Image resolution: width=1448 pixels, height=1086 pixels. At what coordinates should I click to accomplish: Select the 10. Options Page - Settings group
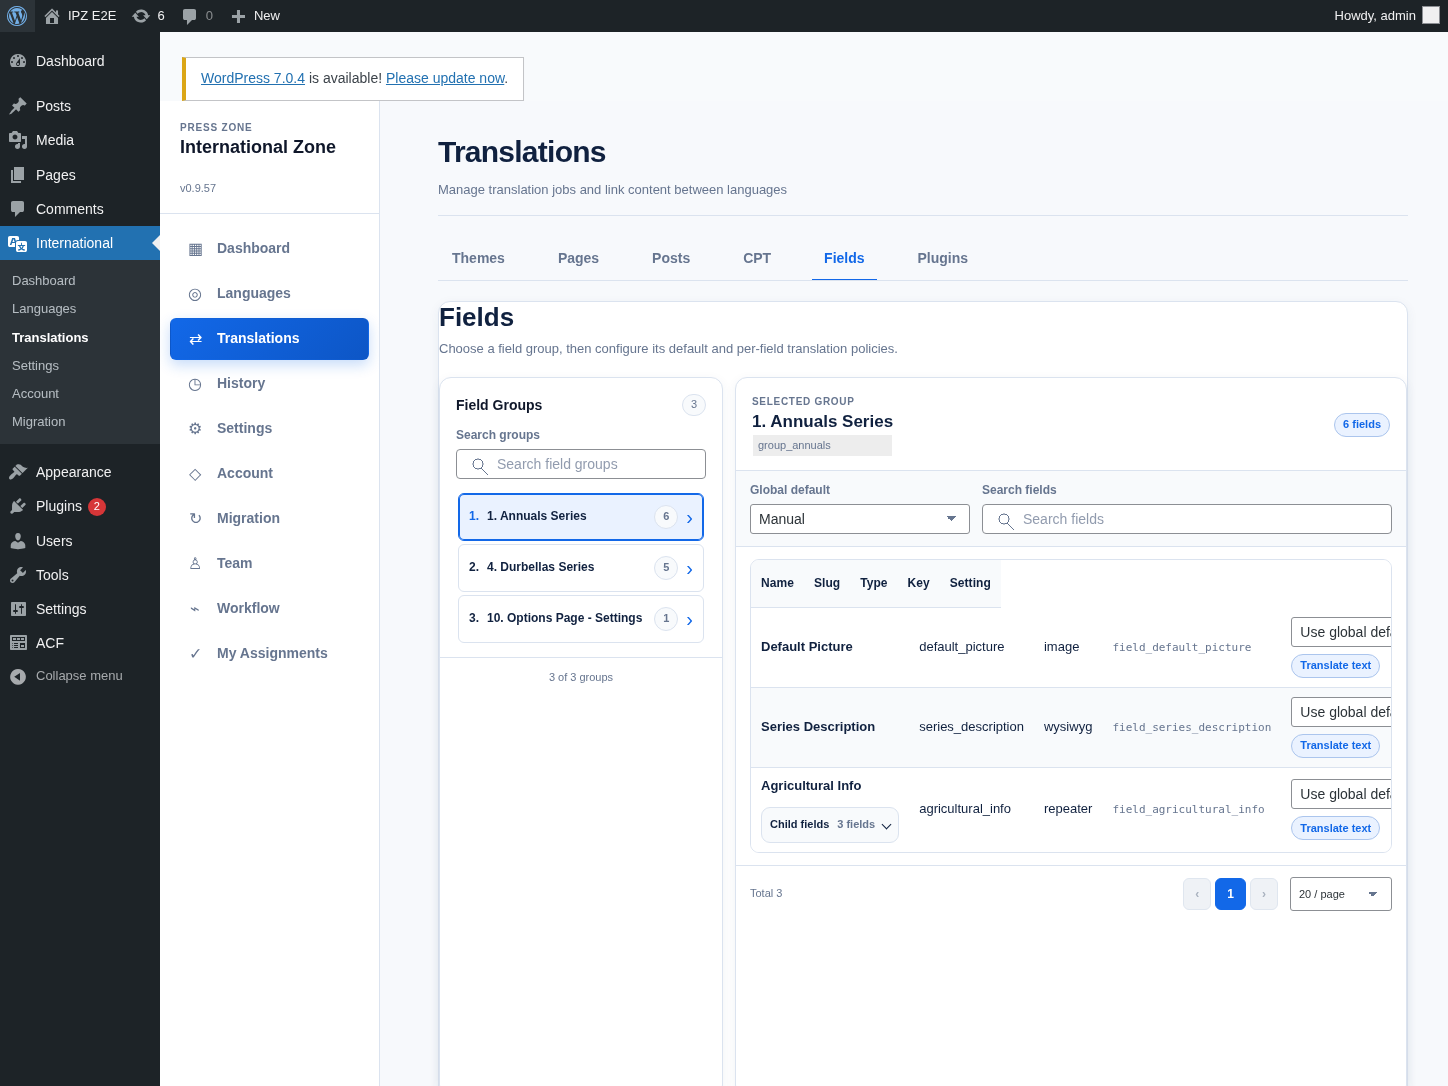(x=581, y=619)
